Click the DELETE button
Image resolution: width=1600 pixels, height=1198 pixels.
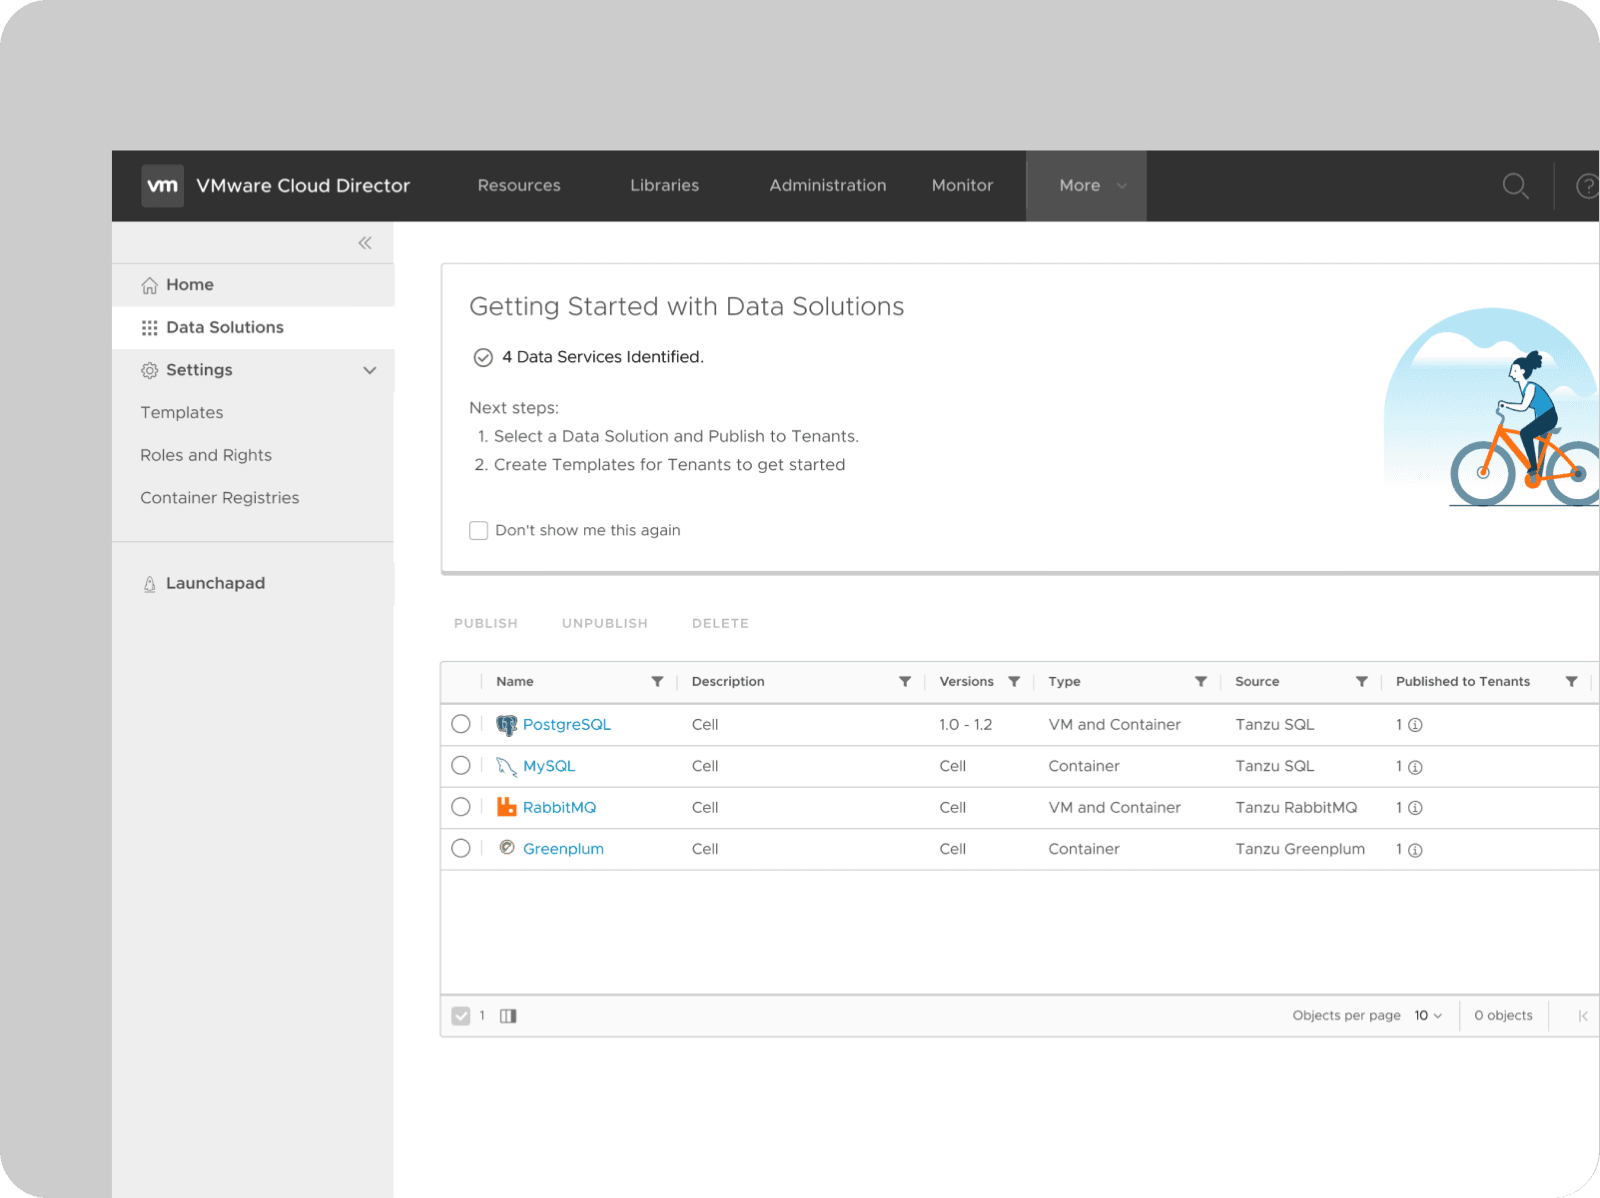720,624
